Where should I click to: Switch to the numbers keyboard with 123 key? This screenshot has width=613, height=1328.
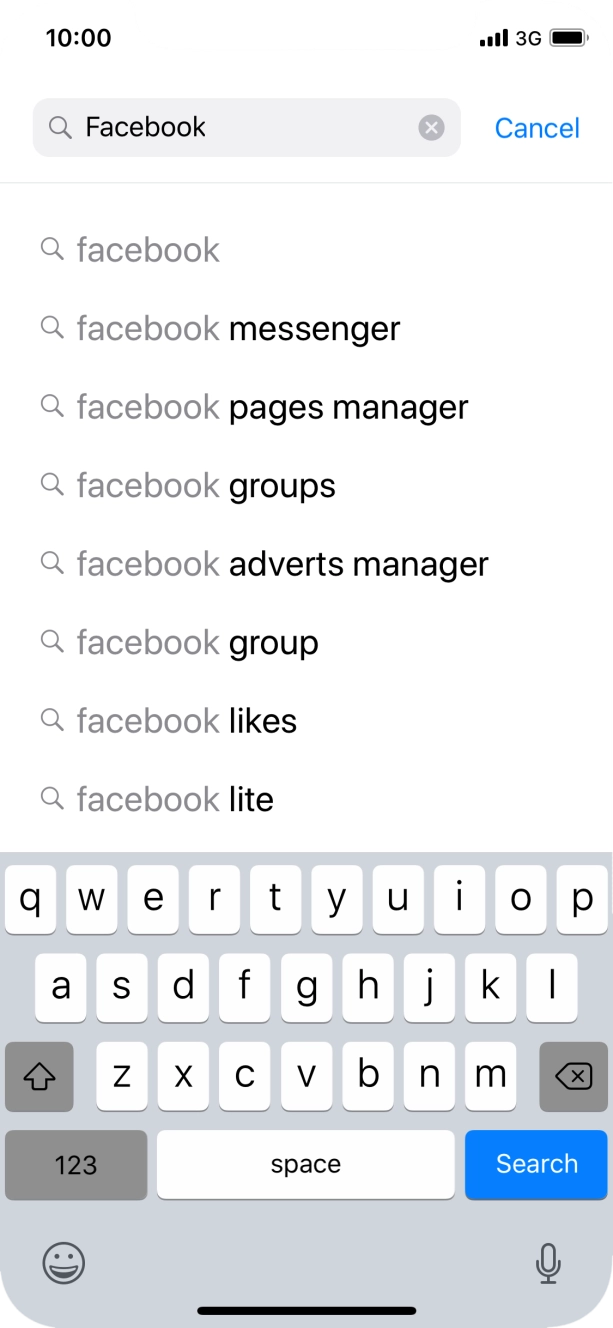pos(76,1164)
